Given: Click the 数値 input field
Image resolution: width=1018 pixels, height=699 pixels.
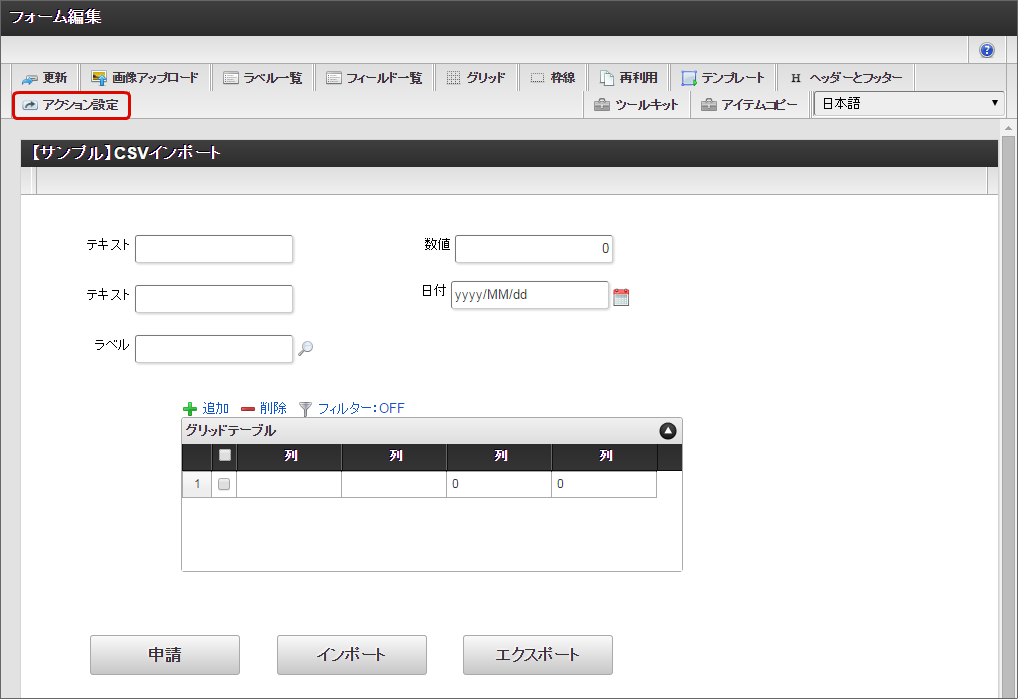Looking at the screenshot, I should coord(533,248).
